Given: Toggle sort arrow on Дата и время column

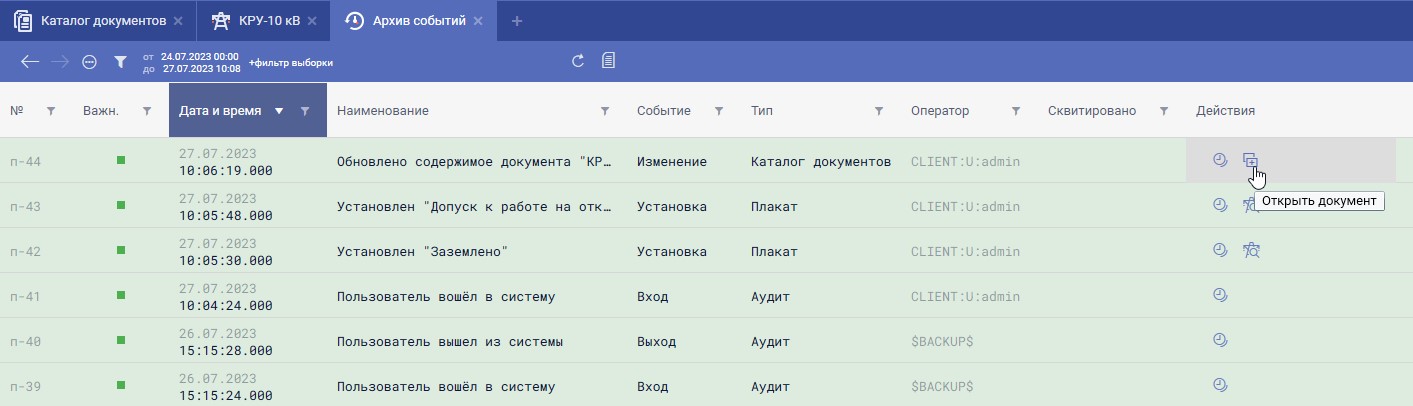Looking at the screenshot, I should (279, 111).
